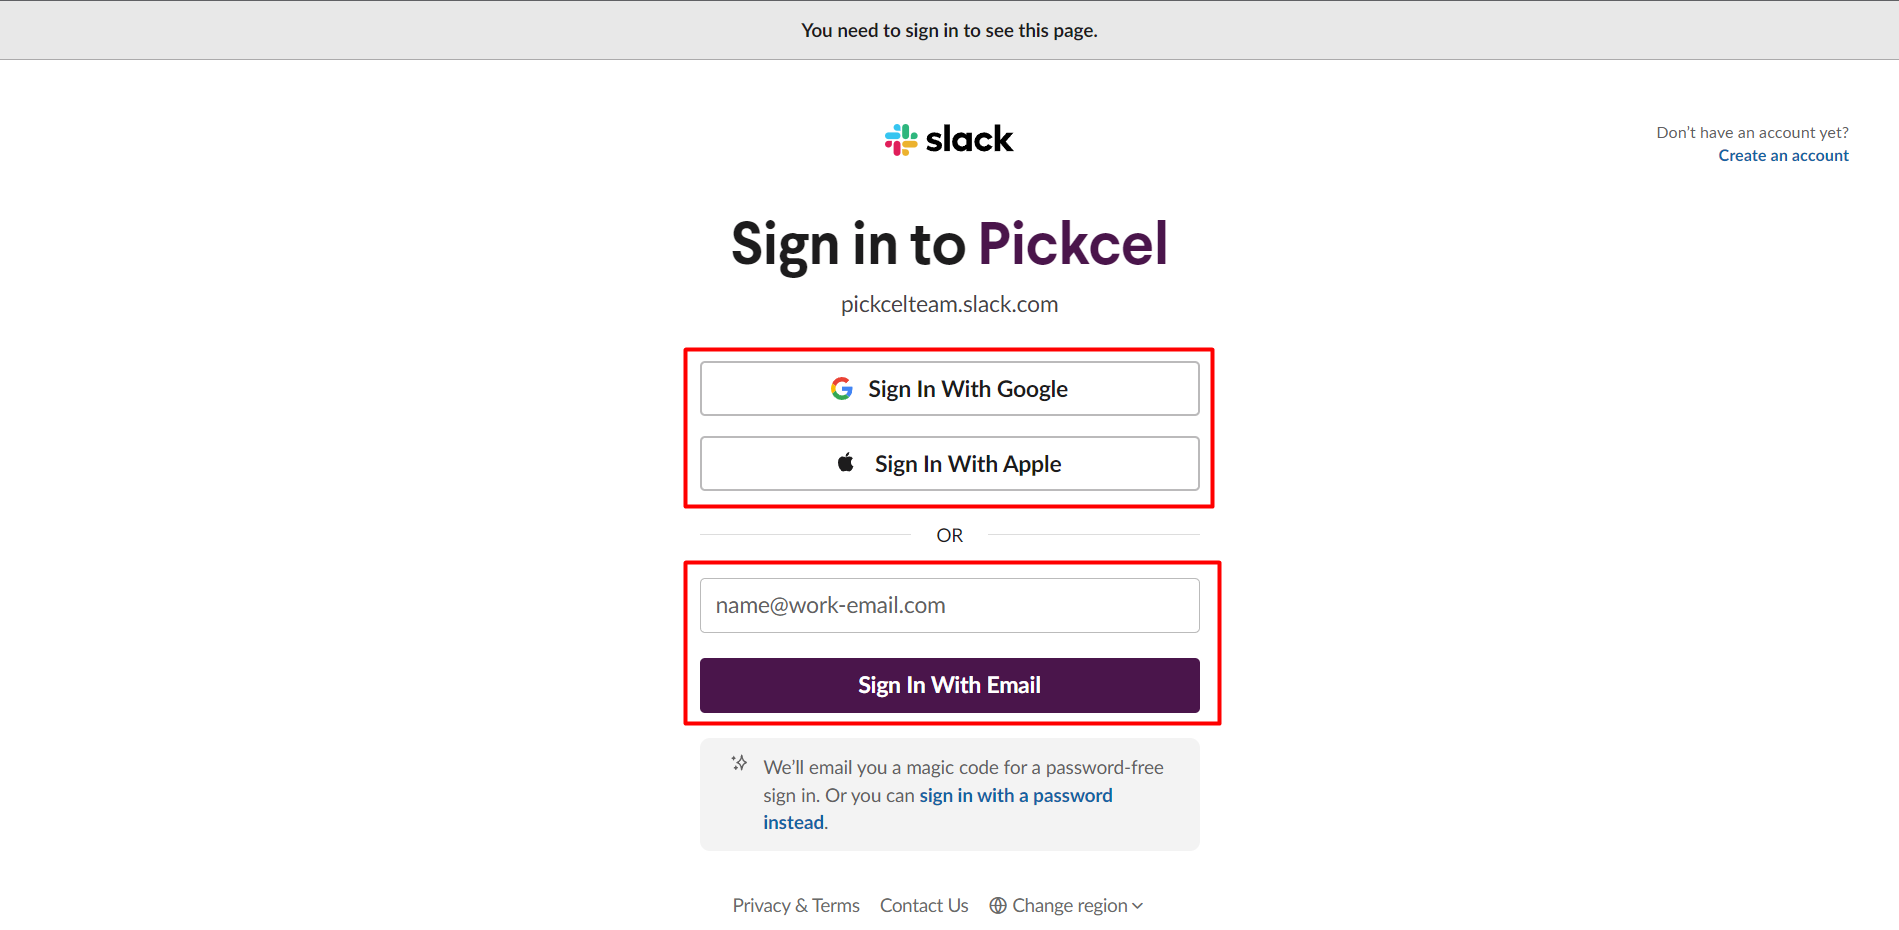Open Create an account link
Viewport: 1899px width, 930px height.
click(x=1783, y=155)
